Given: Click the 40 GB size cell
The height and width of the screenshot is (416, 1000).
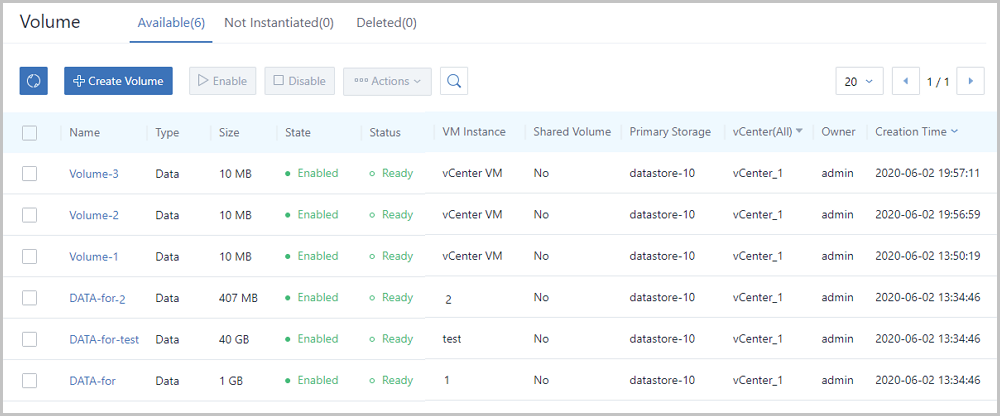Looking at the screenshot, I should (233, 339).
